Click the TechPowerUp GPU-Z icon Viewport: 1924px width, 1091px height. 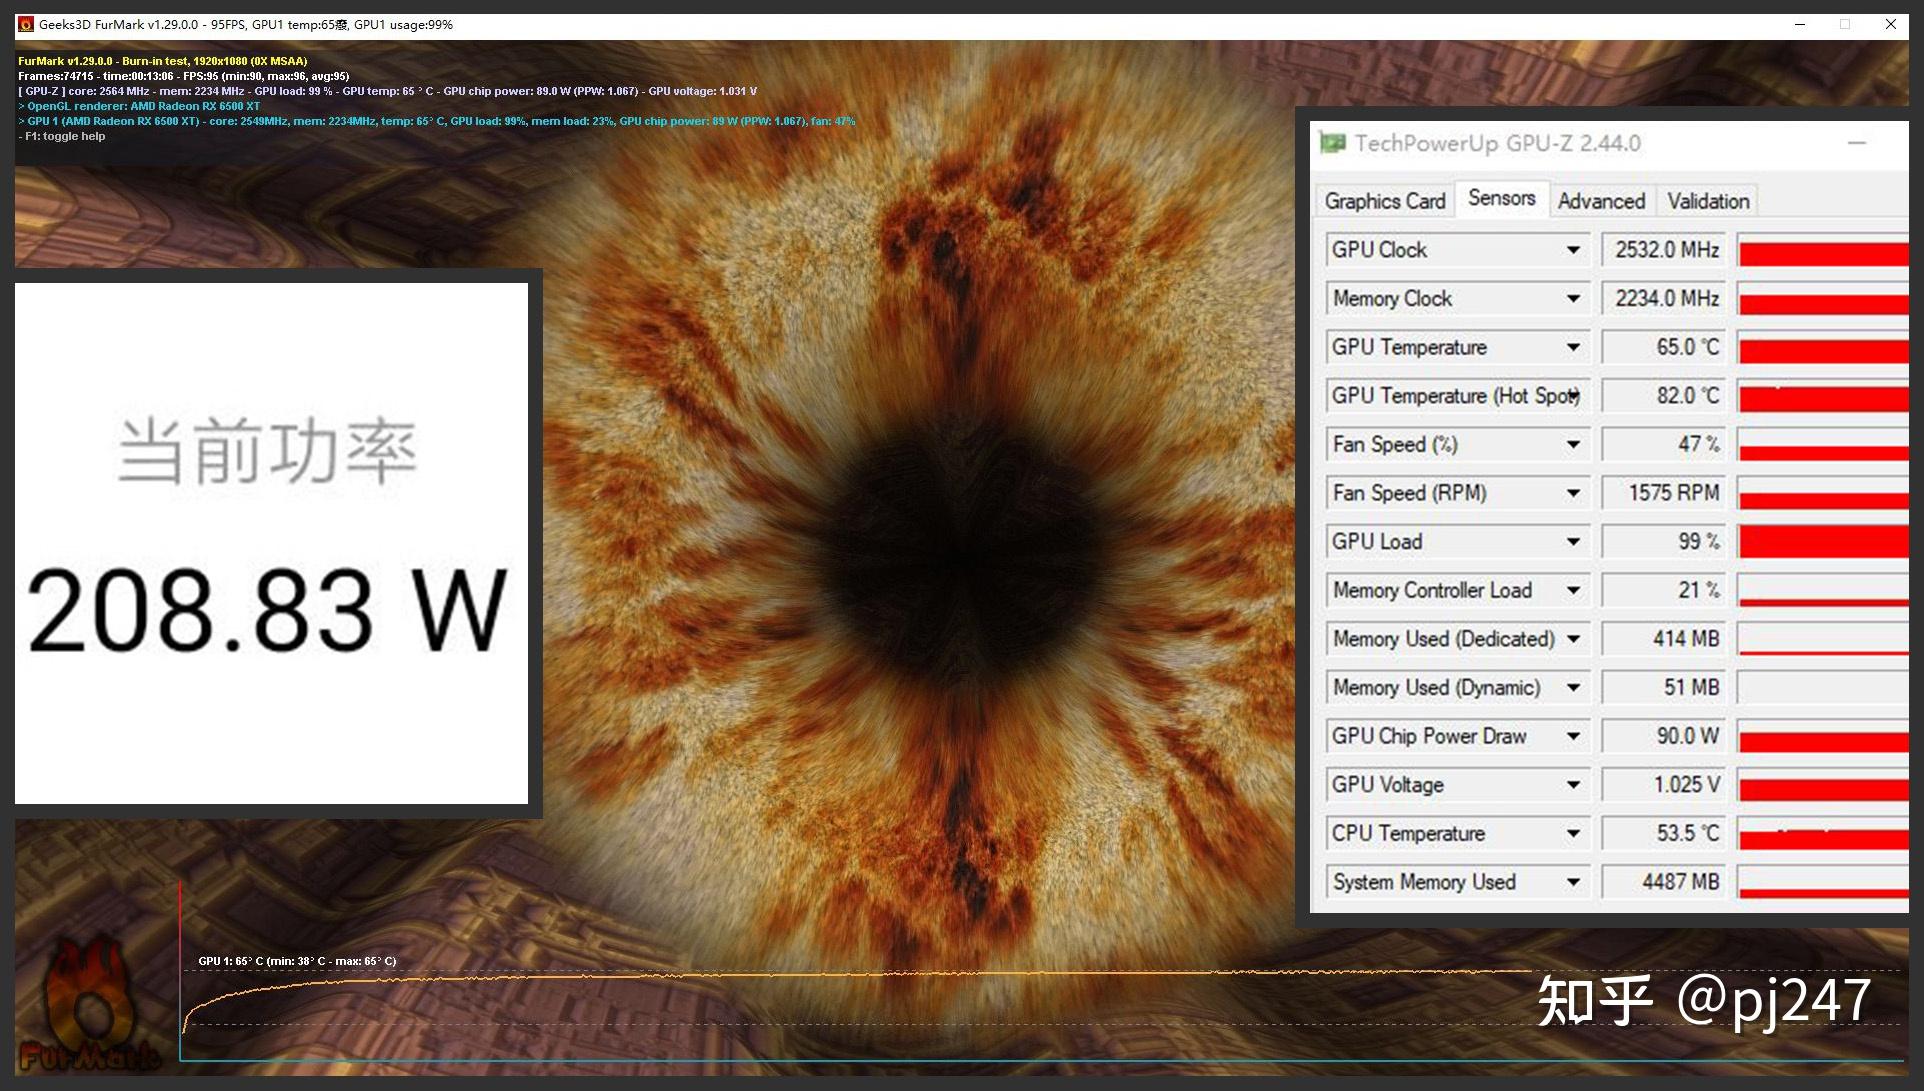pos(1333,145)
